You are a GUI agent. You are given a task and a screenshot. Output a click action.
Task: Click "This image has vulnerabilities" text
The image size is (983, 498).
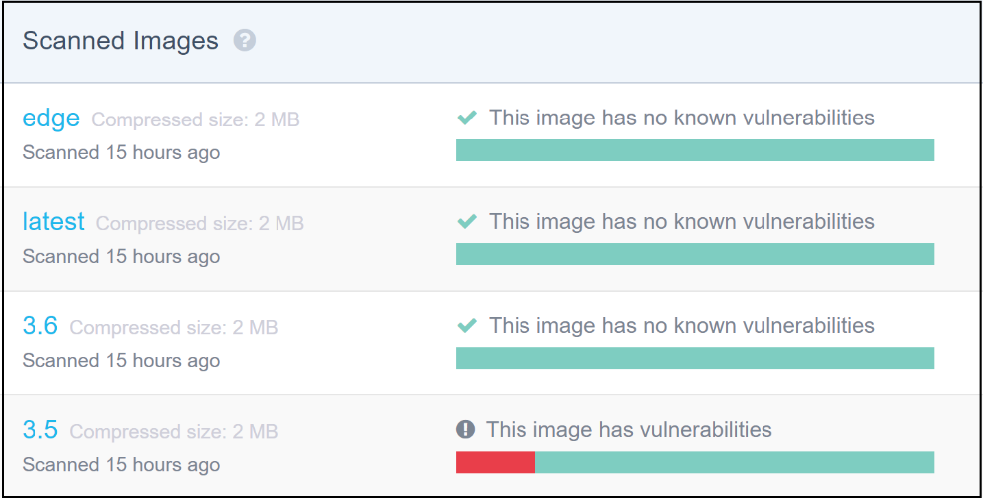[x=629, y=430]
